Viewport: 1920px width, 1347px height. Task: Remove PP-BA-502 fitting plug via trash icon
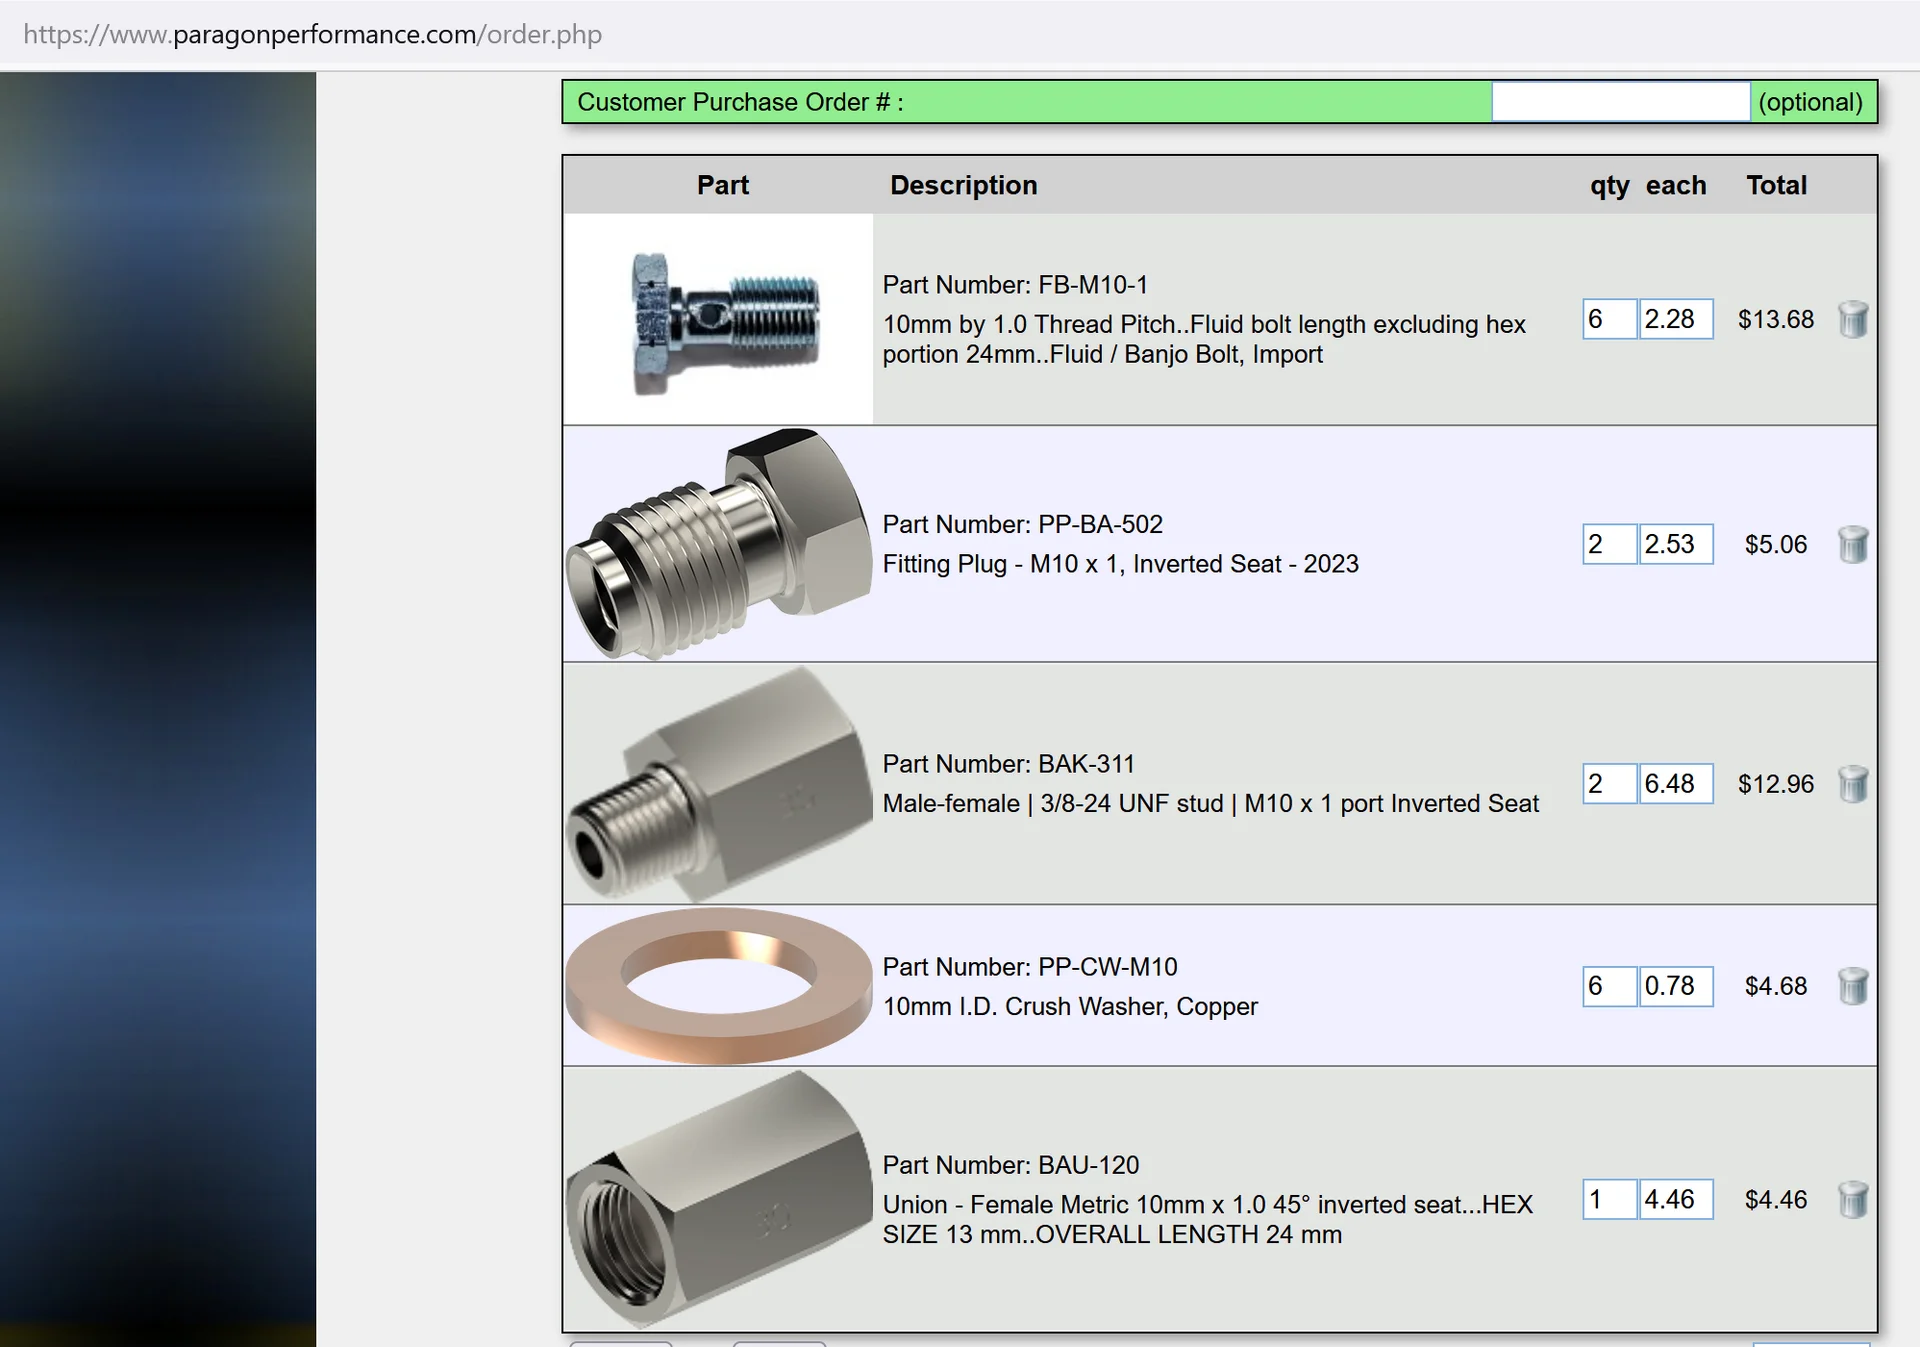click(1852, 545)
